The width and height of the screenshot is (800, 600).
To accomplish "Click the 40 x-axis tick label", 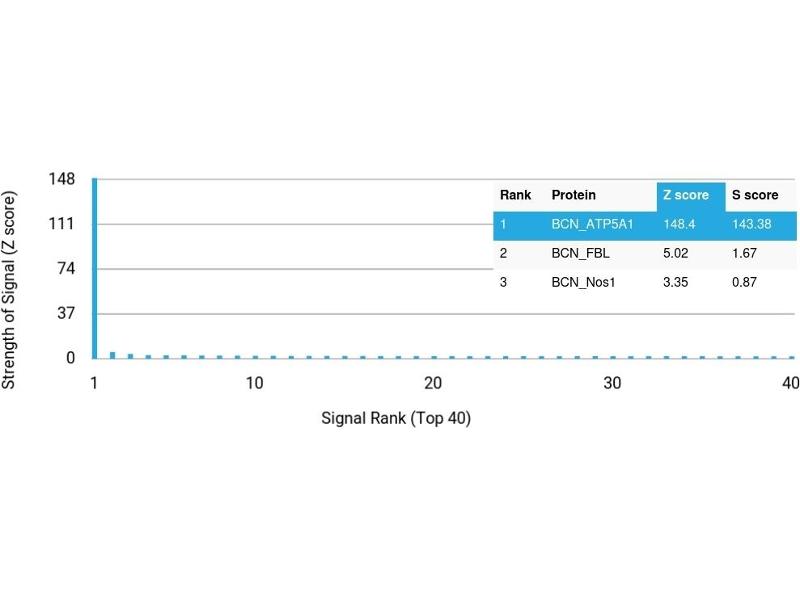I will (x=790, y=384).
